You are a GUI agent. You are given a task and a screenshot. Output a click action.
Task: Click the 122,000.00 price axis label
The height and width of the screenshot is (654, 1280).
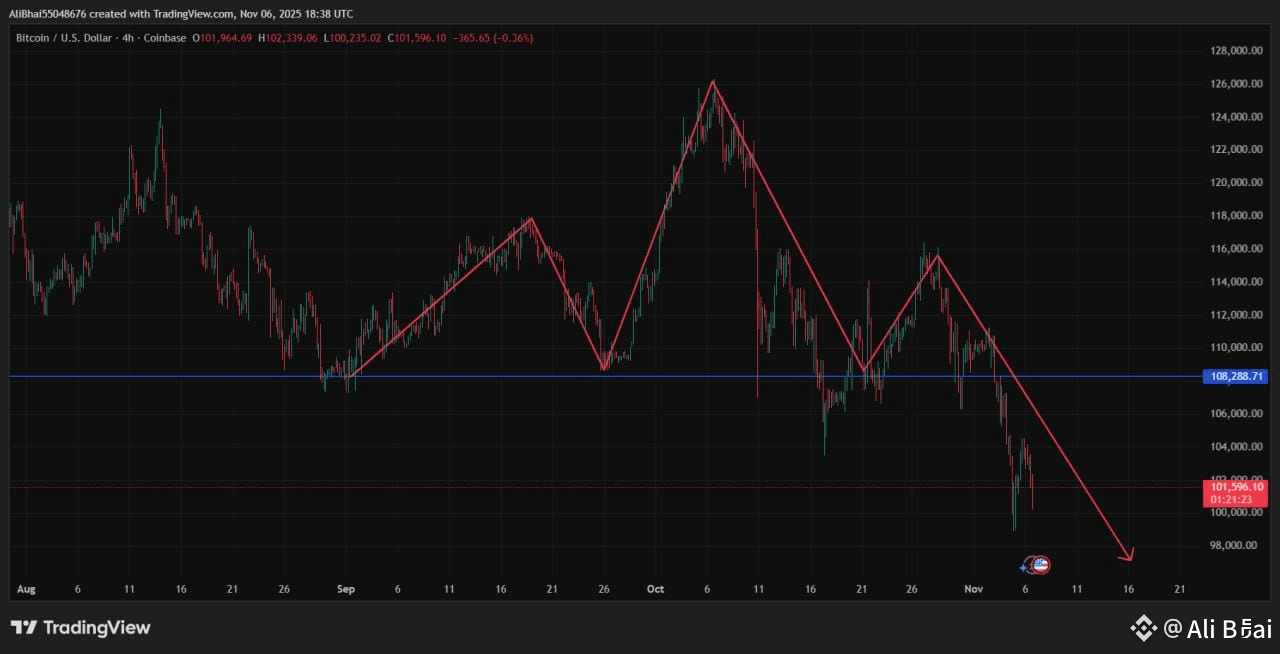tap(1236, 150)
